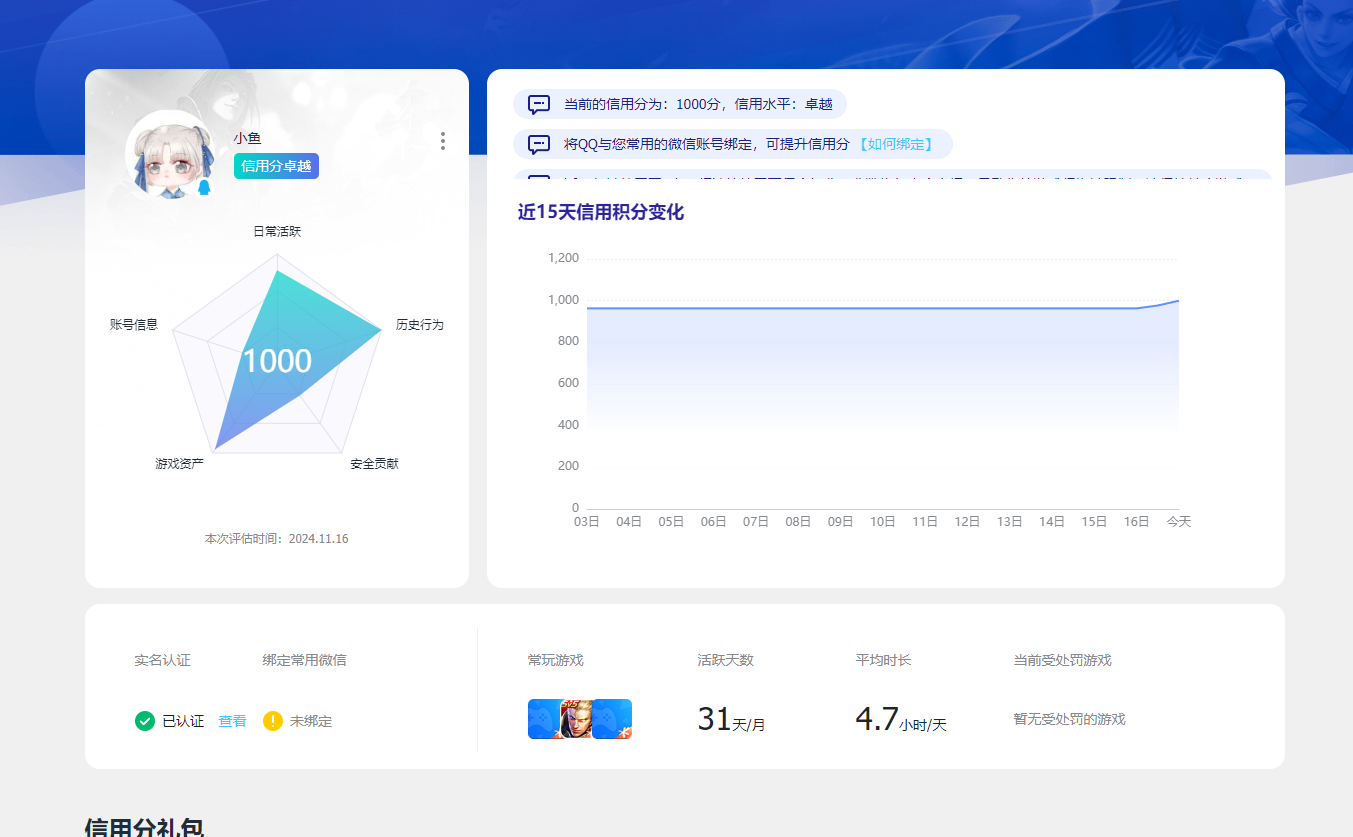This screenshot has width=1353, height=837.
Task: Click the 1000 score in radar chart
Action: point(277,361)
